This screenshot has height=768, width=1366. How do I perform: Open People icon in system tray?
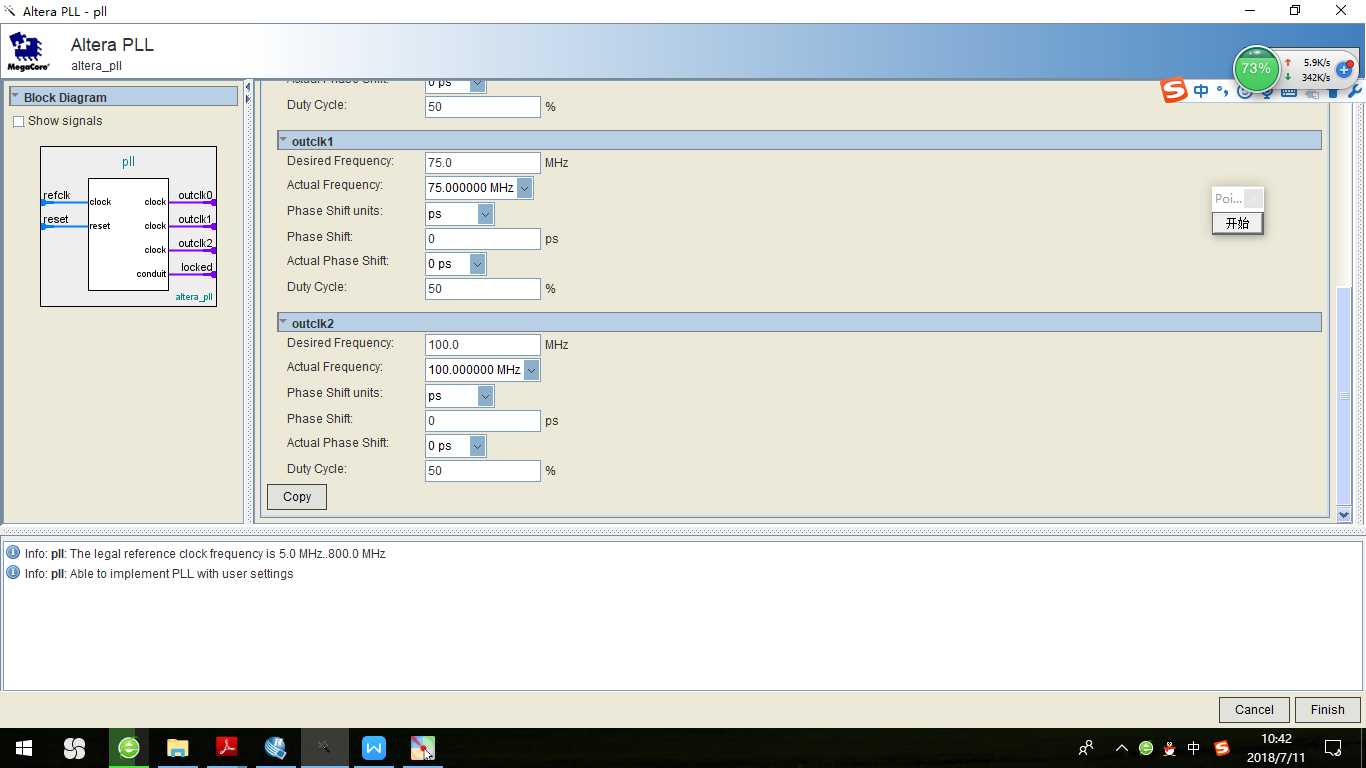1086,748
